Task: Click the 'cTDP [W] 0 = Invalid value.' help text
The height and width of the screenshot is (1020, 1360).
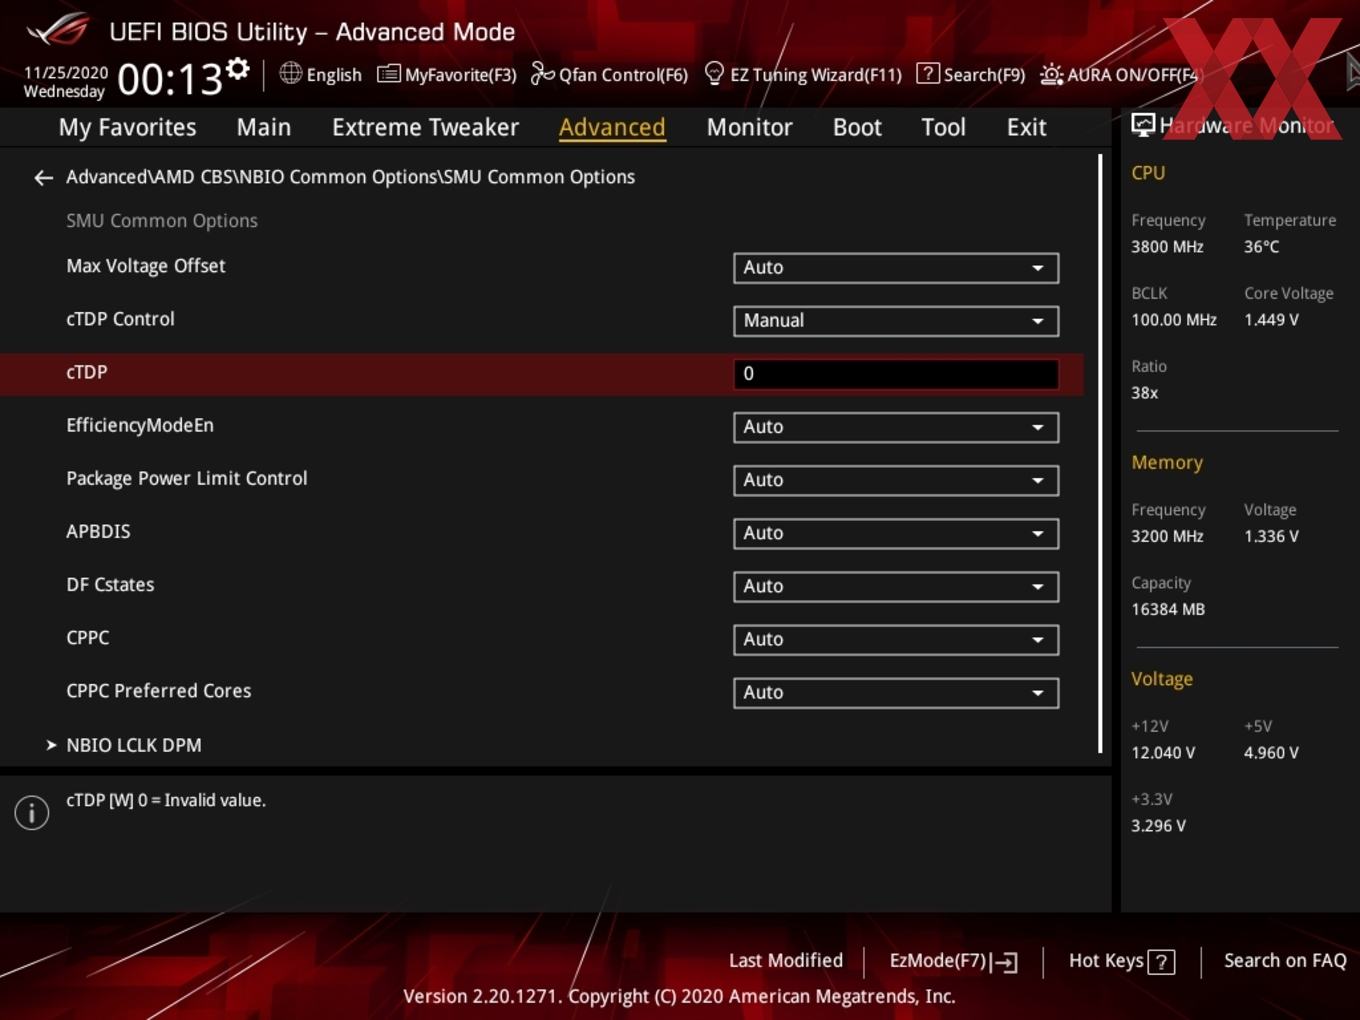Action: click(x=166, y=801)
